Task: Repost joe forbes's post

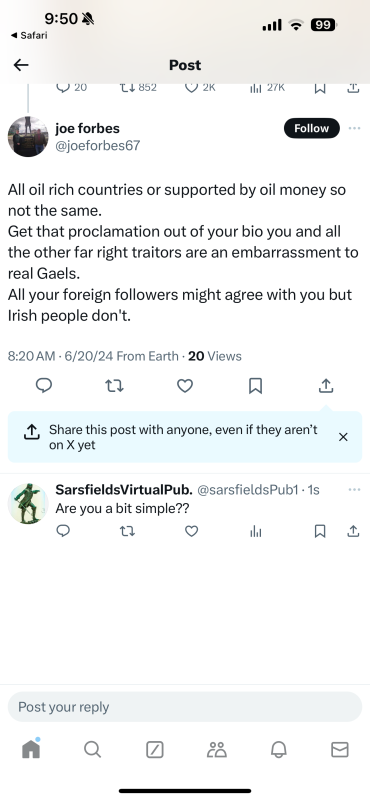Action: click(114, 386)
